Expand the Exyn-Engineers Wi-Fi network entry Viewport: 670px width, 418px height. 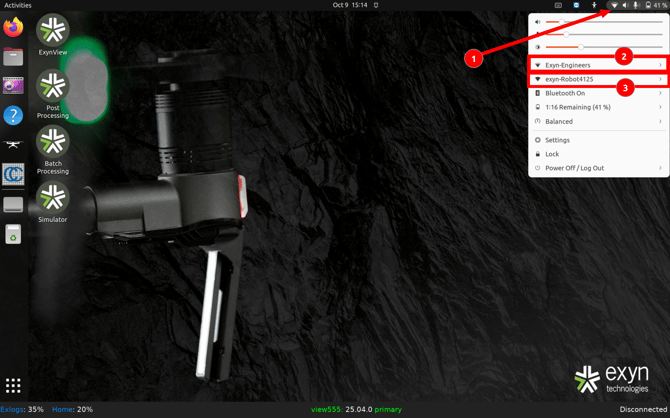[598, 65]
